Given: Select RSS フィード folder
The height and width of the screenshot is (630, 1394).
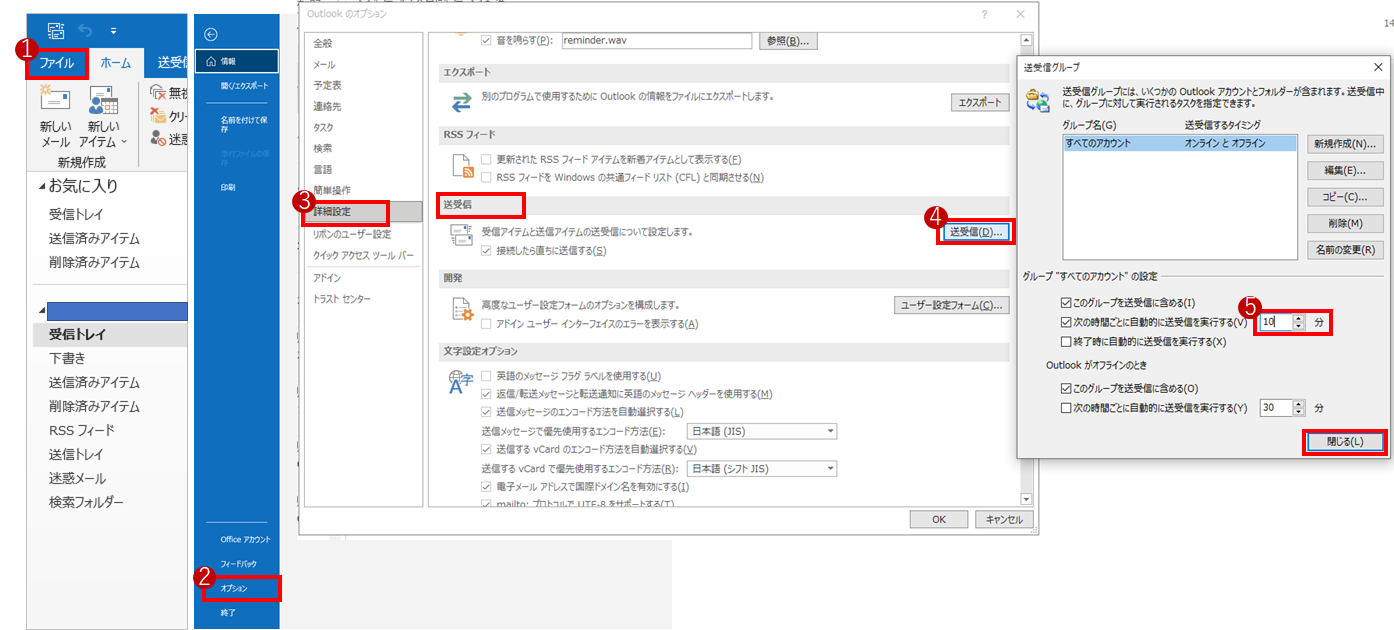Looking at the screenshot, I should click(x=82, y=430).
